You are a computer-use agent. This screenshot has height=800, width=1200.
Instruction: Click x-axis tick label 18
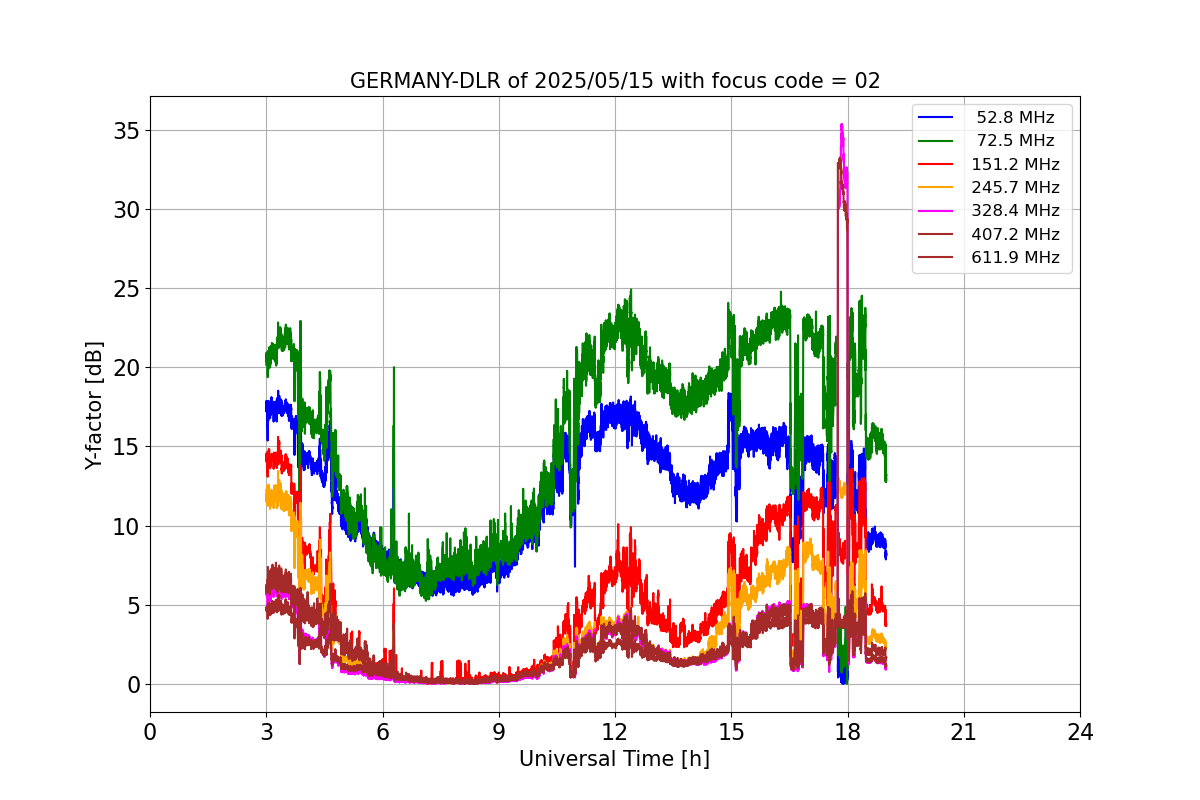(848, 732)
